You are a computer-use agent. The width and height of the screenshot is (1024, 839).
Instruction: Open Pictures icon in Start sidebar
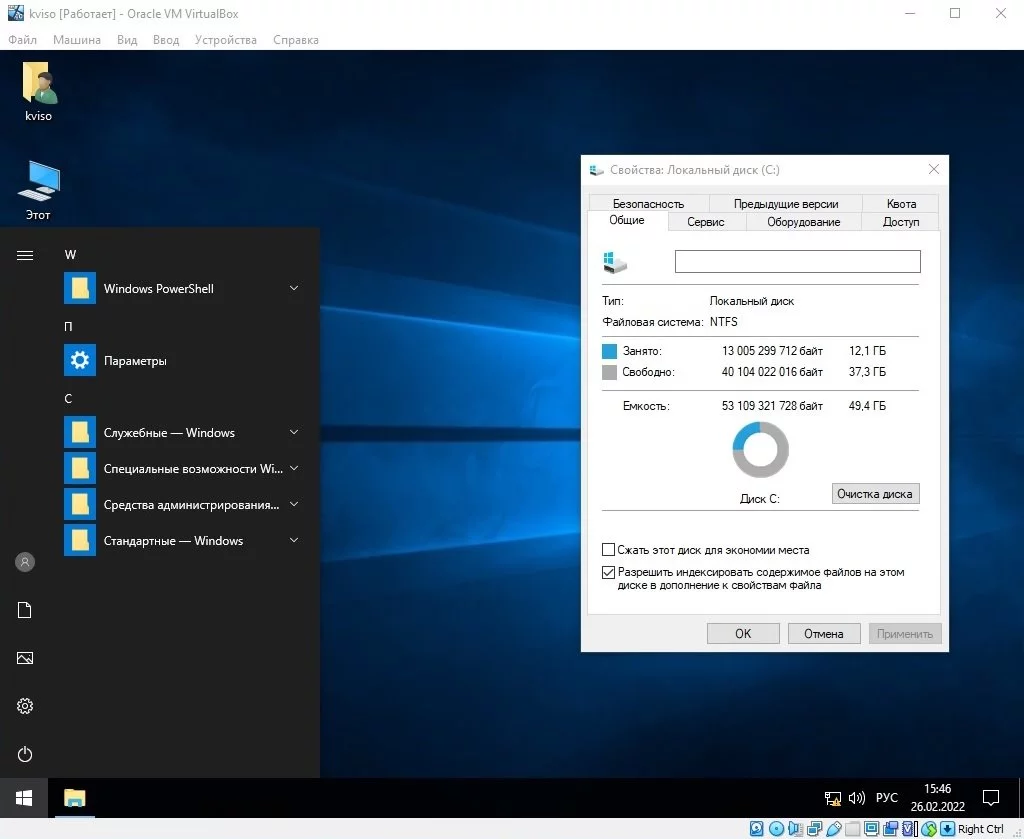click(25, 658)
